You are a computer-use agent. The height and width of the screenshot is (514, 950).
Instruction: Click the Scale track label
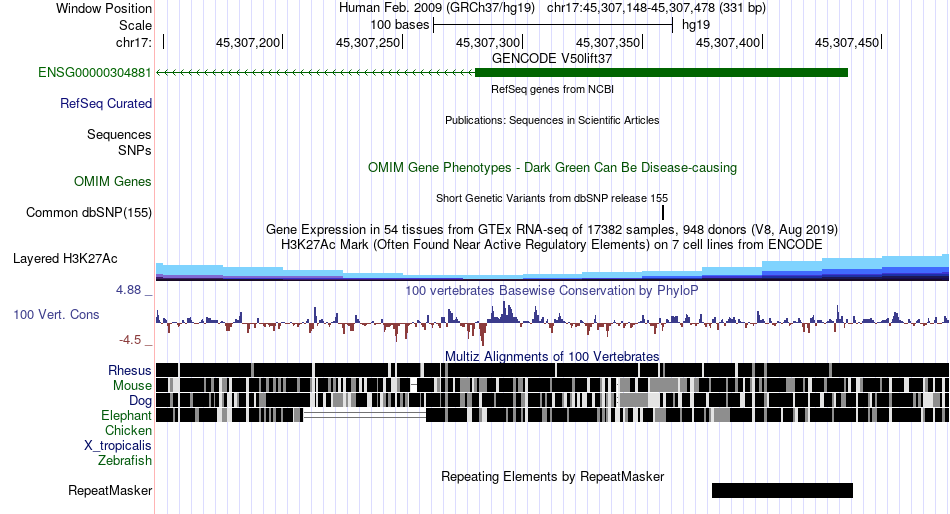(135, 25)
